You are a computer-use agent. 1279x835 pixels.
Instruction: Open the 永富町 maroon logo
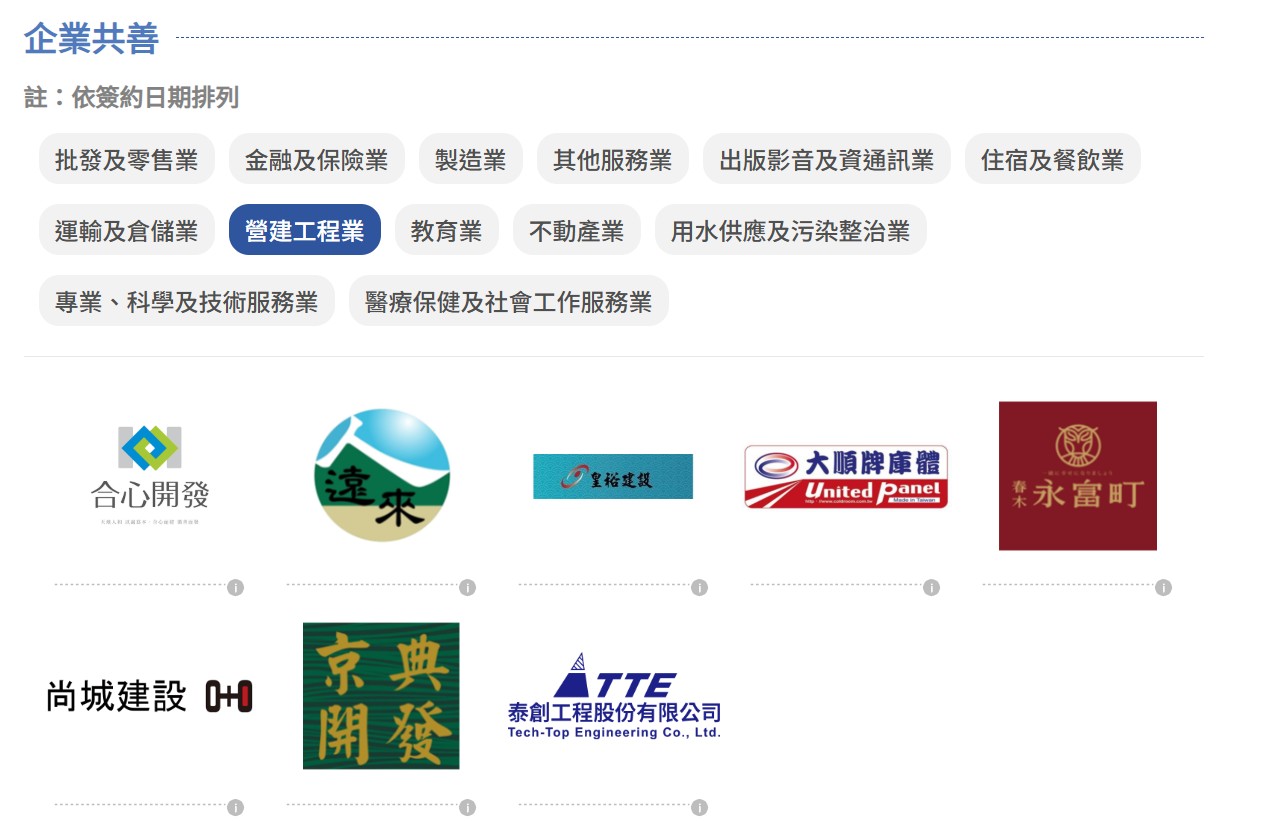click(1078, 476)
